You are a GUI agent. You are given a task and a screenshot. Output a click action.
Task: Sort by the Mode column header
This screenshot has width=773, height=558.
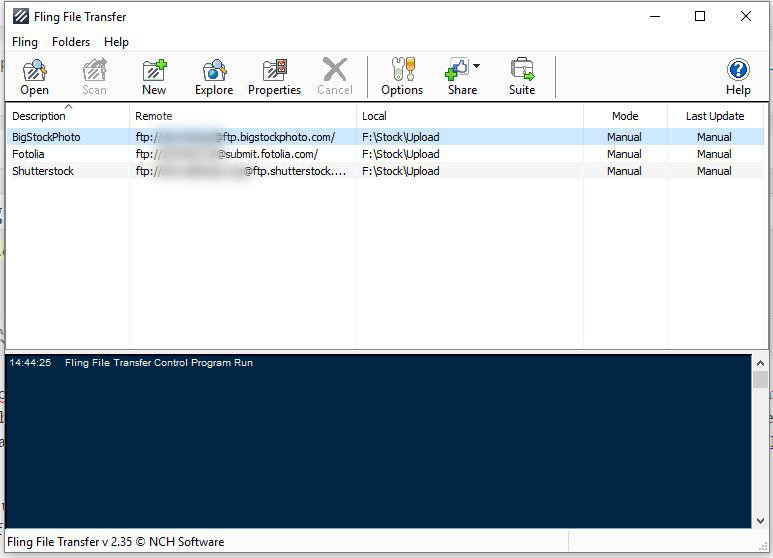pos(625,116)
